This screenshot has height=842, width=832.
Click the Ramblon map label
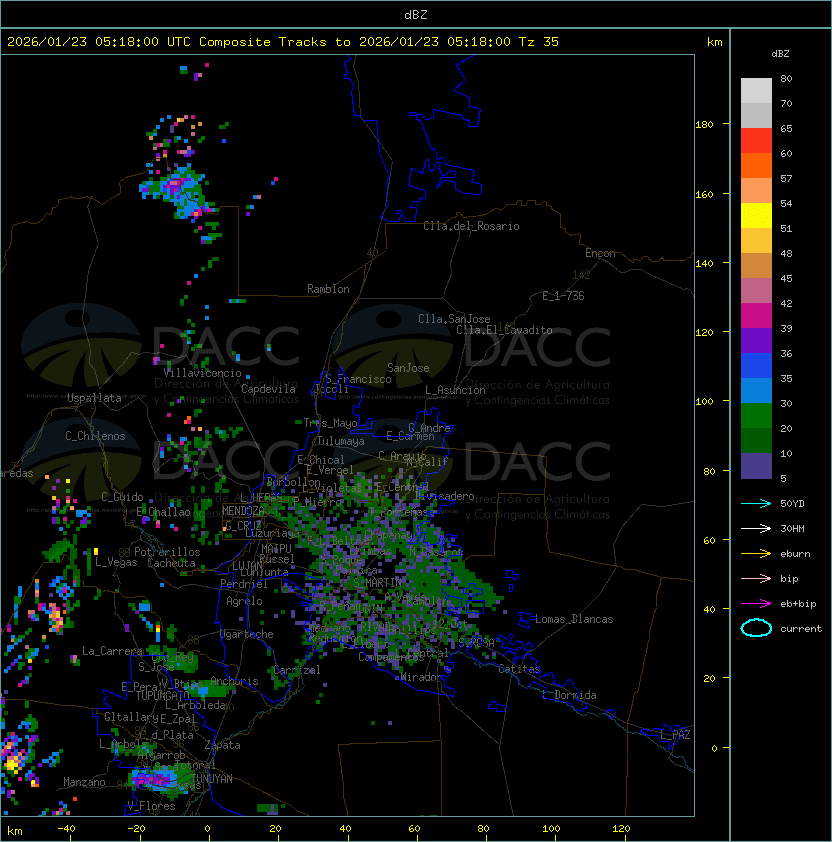(328, 289)
